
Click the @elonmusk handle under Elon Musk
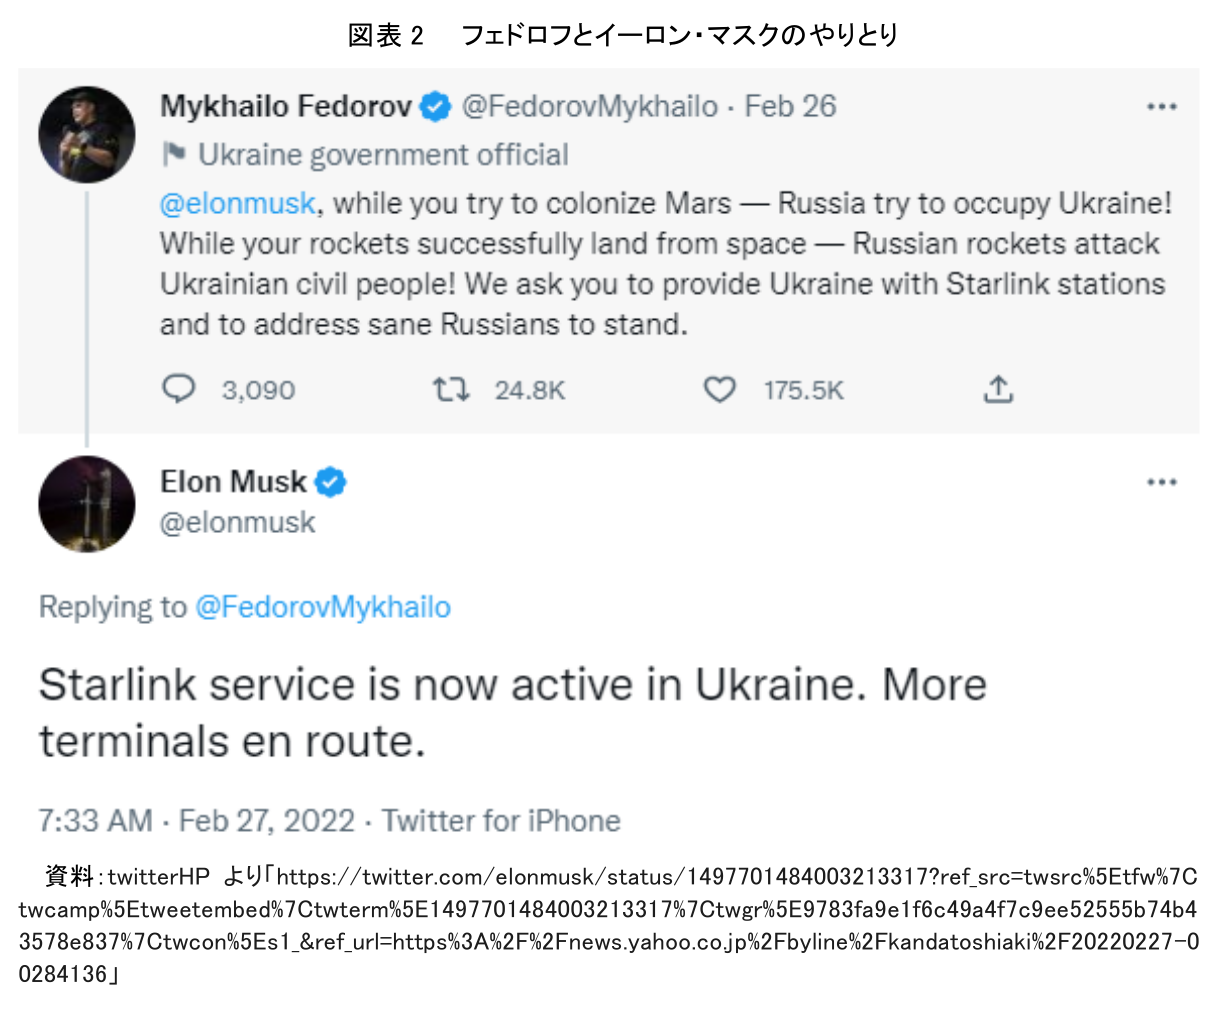[x=236, y=521]
